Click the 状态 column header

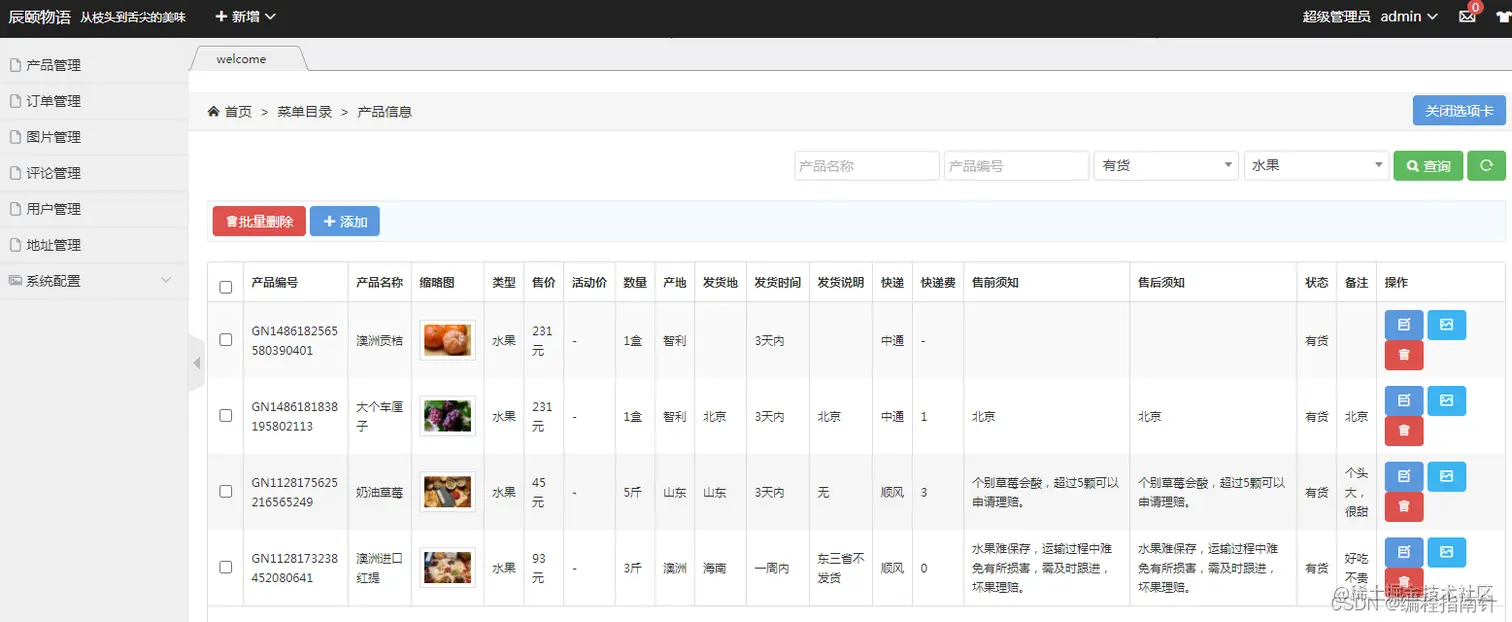1316,283
